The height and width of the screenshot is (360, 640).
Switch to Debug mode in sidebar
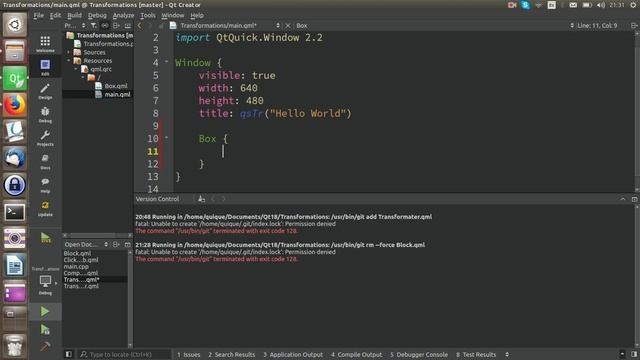(x=45, y=114)
